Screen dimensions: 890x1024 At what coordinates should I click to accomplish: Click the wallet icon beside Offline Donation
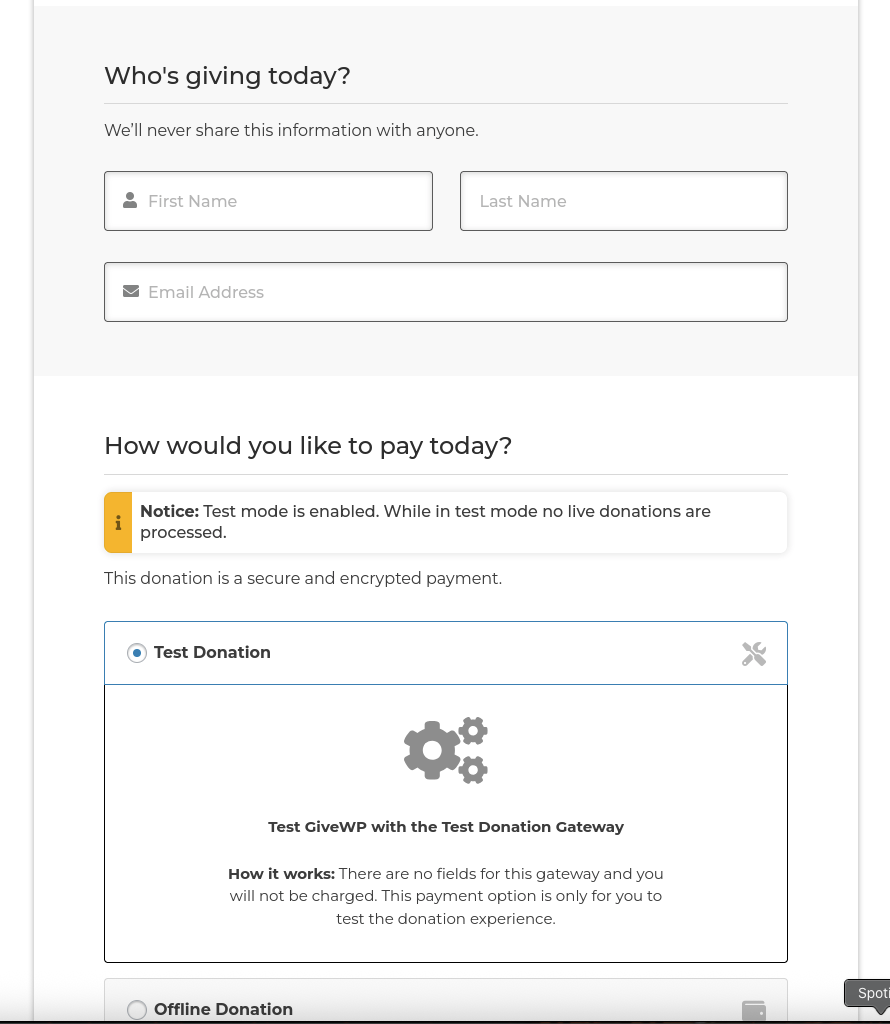[754, 1010]
